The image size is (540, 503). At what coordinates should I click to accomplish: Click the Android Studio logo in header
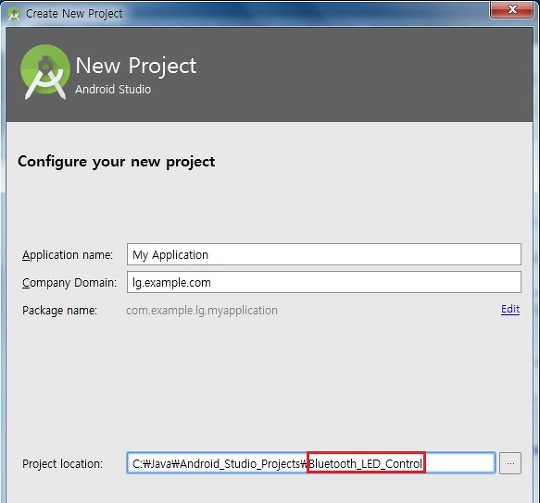click(x=45, y=72)
